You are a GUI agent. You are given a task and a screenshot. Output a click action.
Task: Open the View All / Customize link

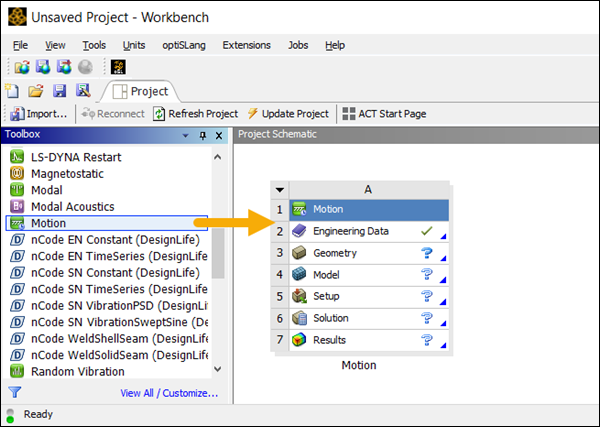(166, 393)
